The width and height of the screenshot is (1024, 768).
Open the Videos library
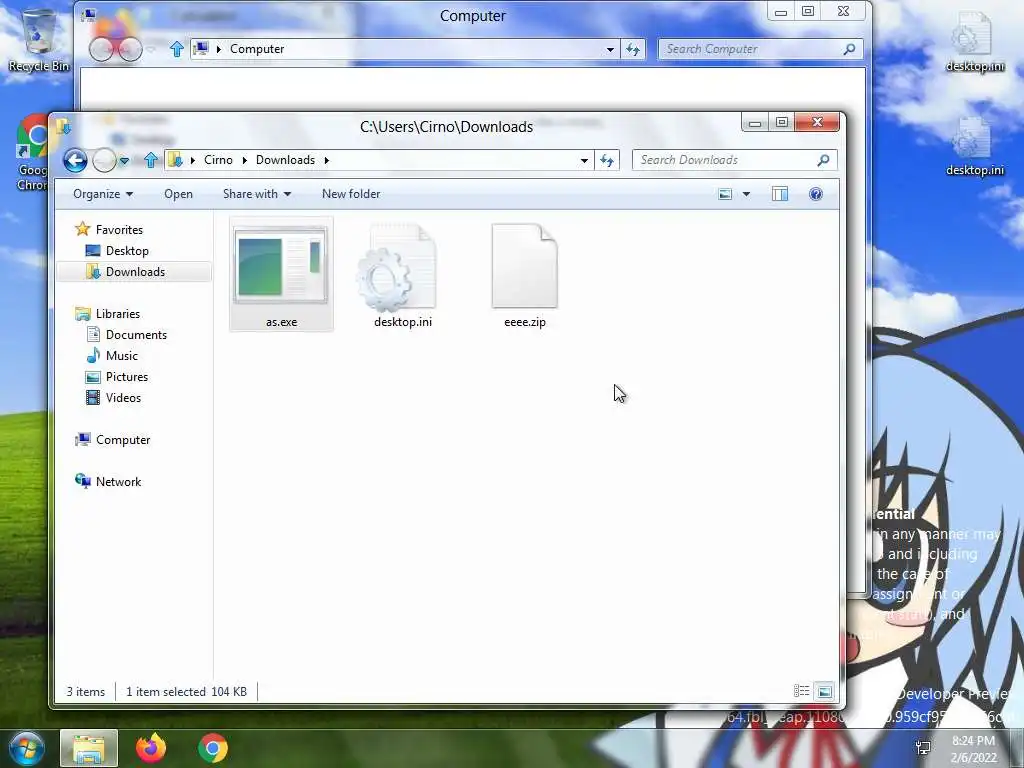123,398
